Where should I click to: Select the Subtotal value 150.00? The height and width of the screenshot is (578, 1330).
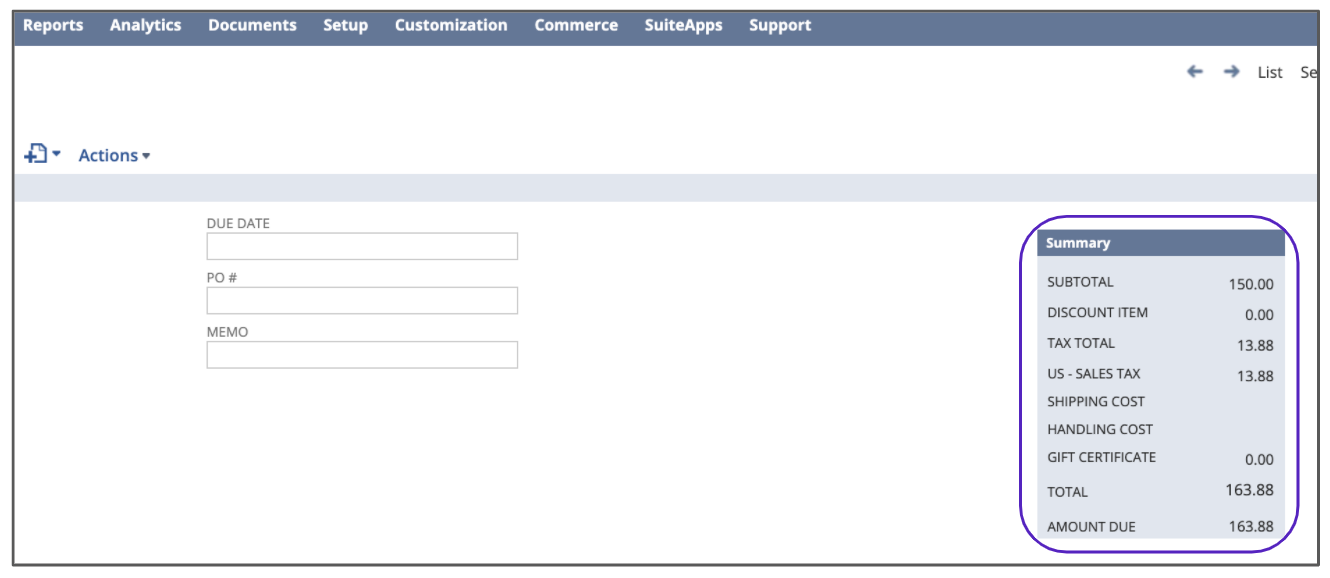click(x=1251, y=284)
